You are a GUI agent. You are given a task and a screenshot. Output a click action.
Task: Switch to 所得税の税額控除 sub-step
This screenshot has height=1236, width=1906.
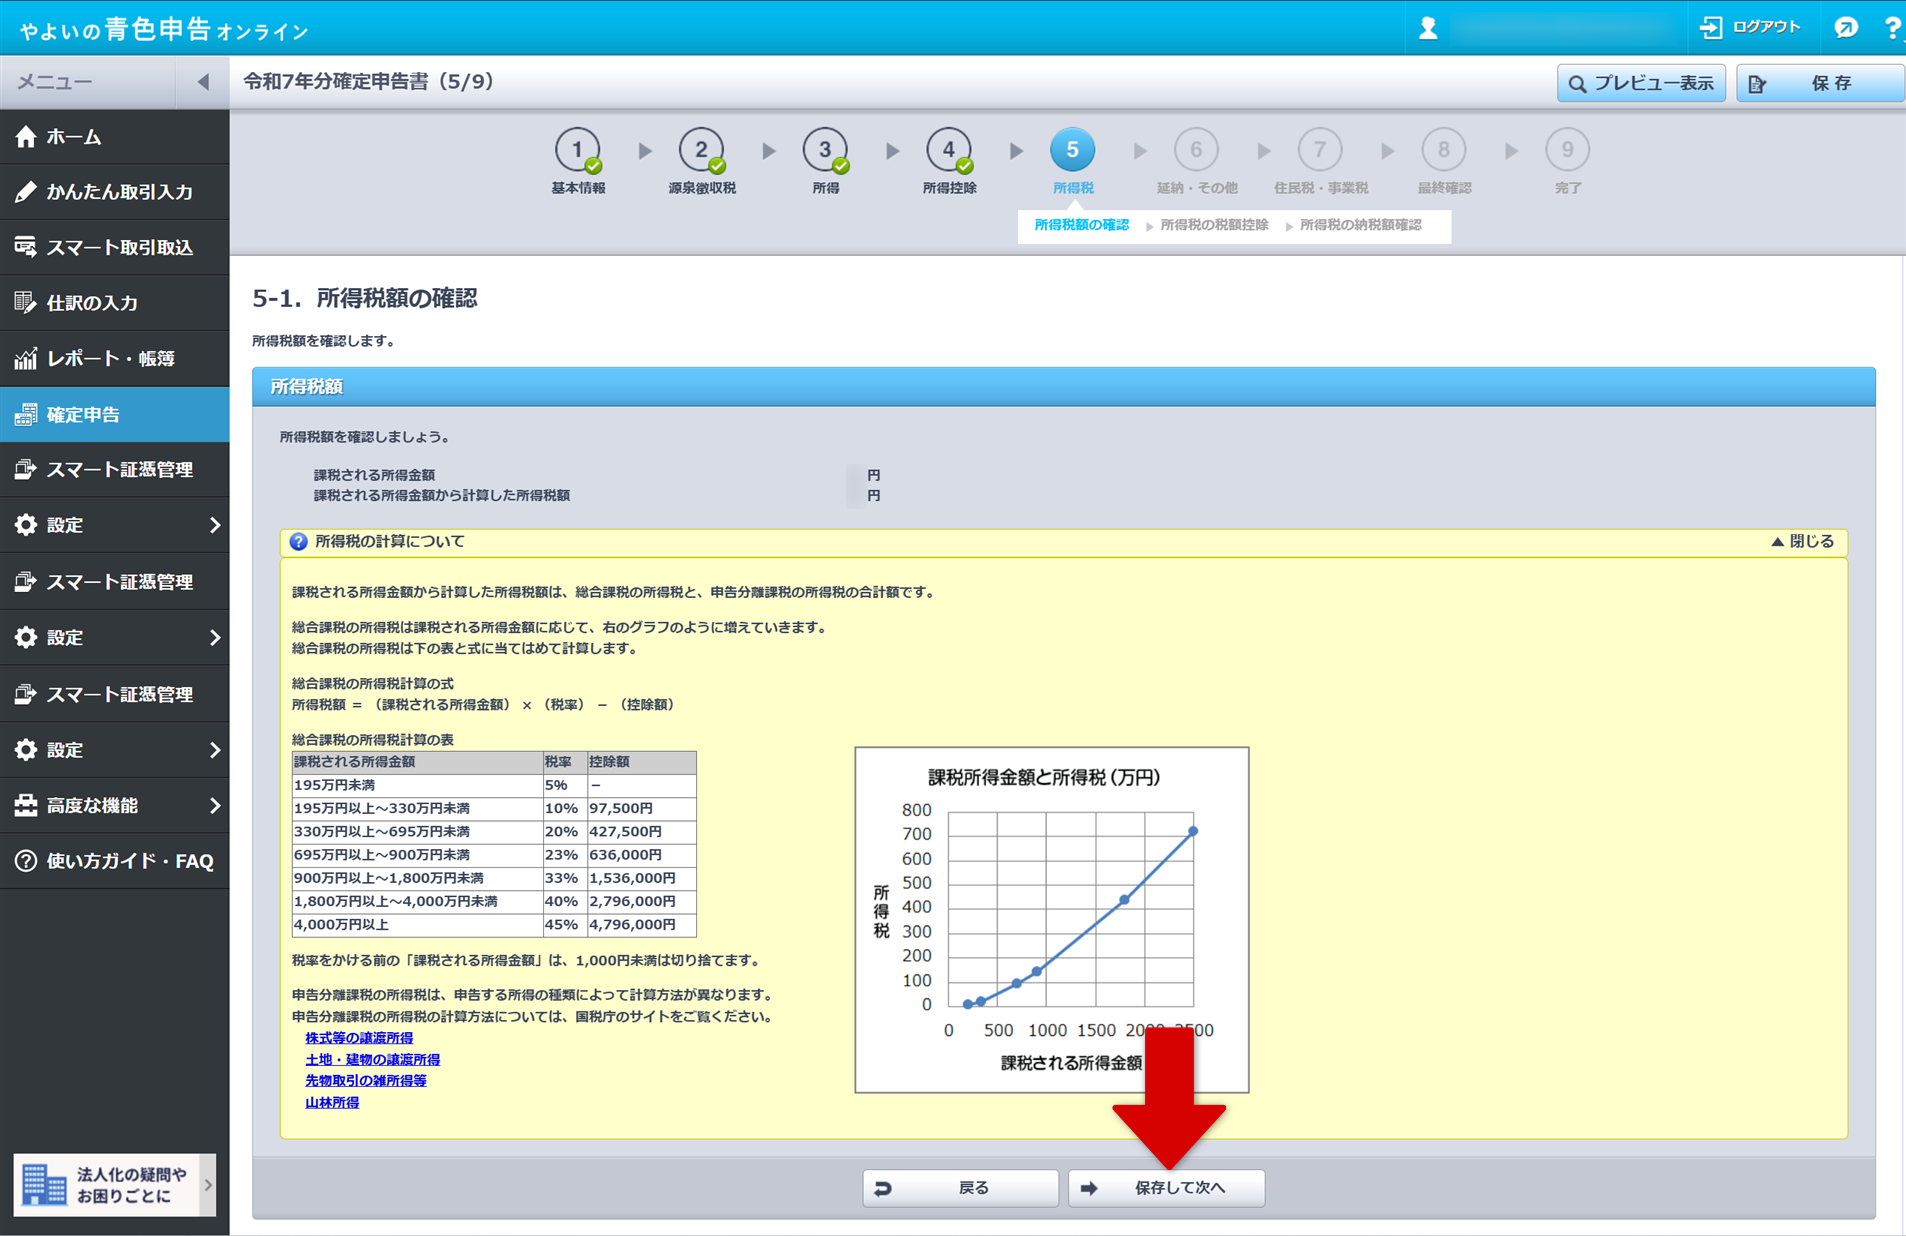point(1213,225)
